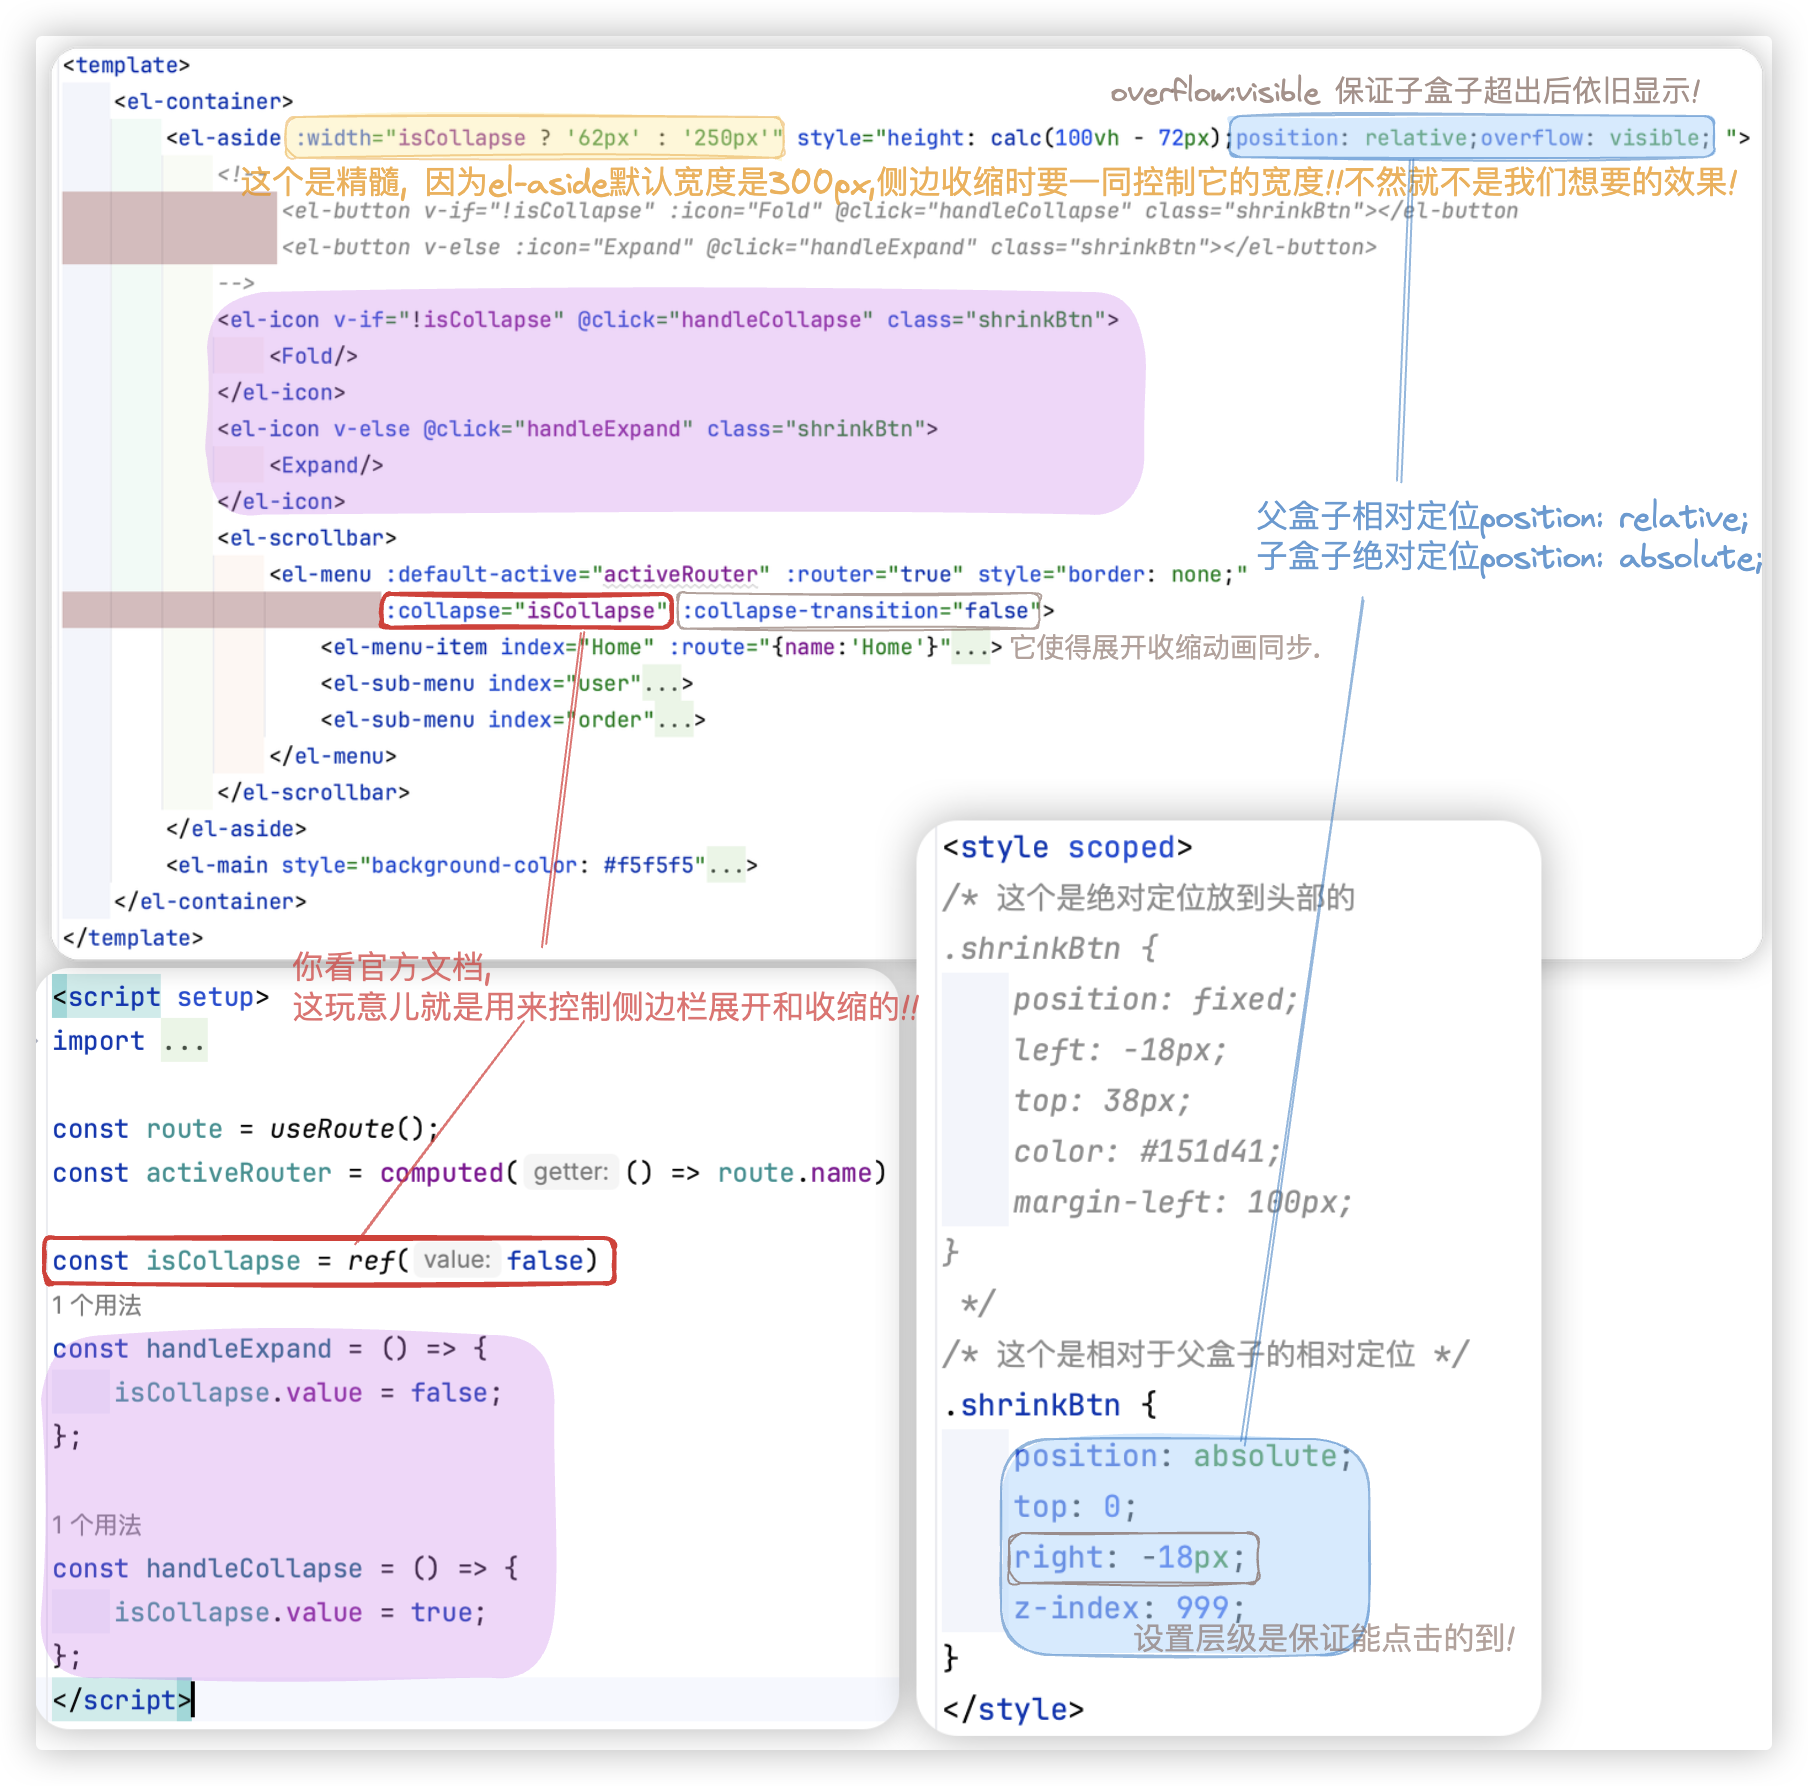The height and width of the screenshot is (1786, 1808).
Task: Unfold the el-sub-menu order block
Action: tap(674, 720)
